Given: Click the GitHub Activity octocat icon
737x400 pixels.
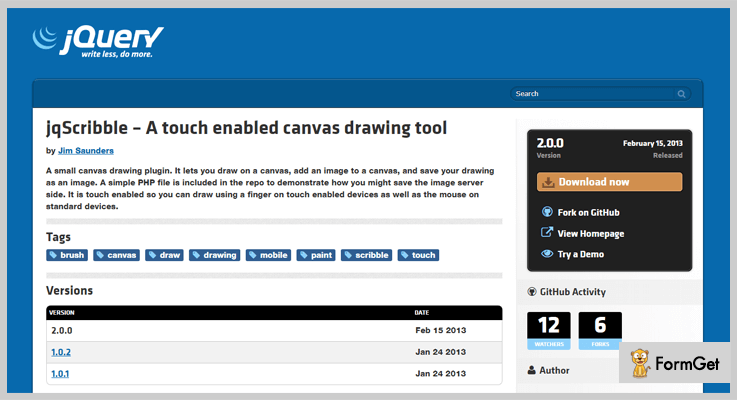Looking at the screenshot, I should 531,292.
